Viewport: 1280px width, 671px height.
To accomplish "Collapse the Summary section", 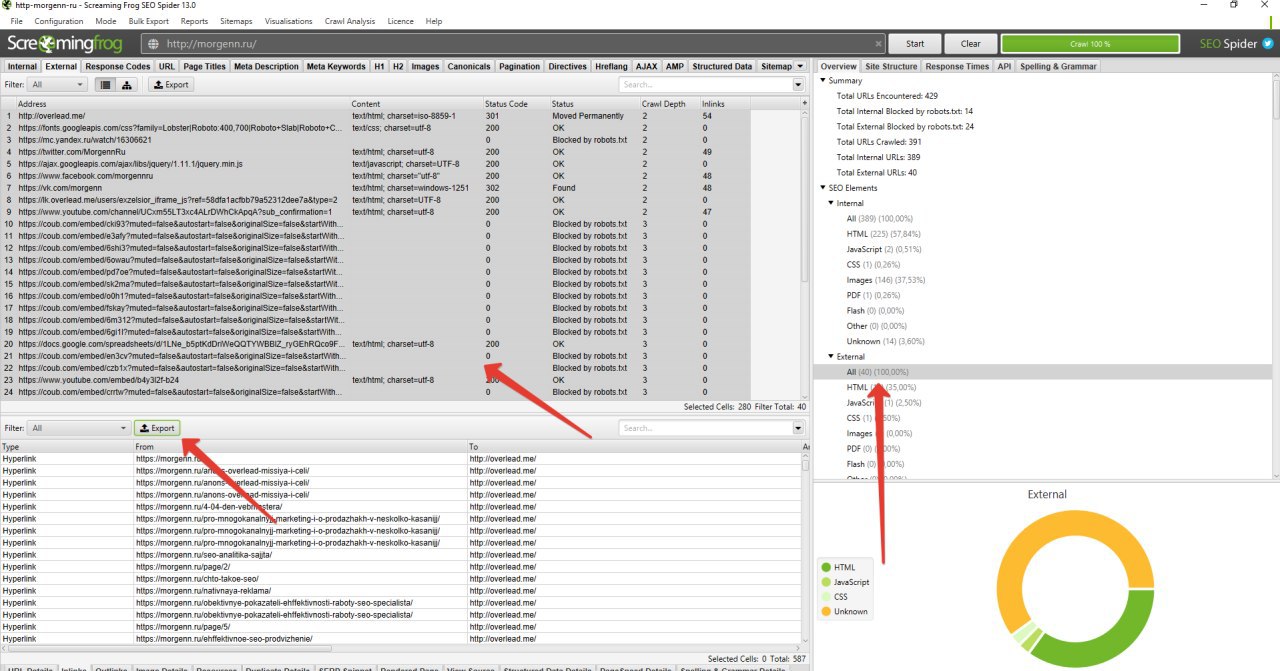I will tap(823, 81).
